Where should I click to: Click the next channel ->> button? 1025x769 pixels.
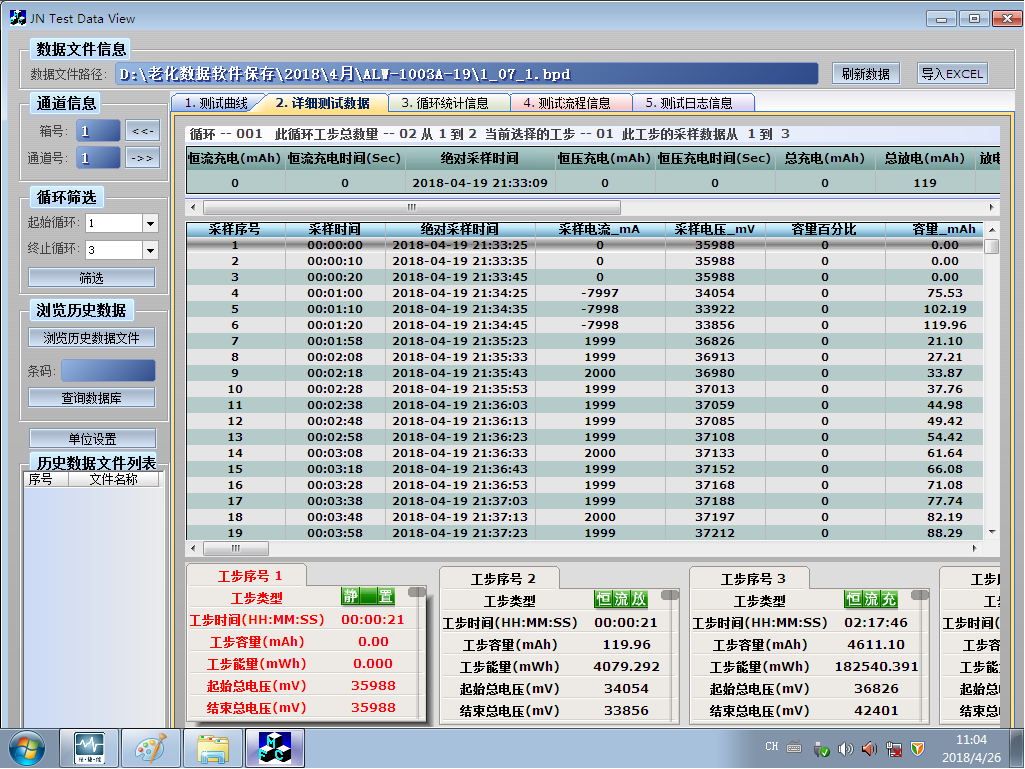pos(143,158)
